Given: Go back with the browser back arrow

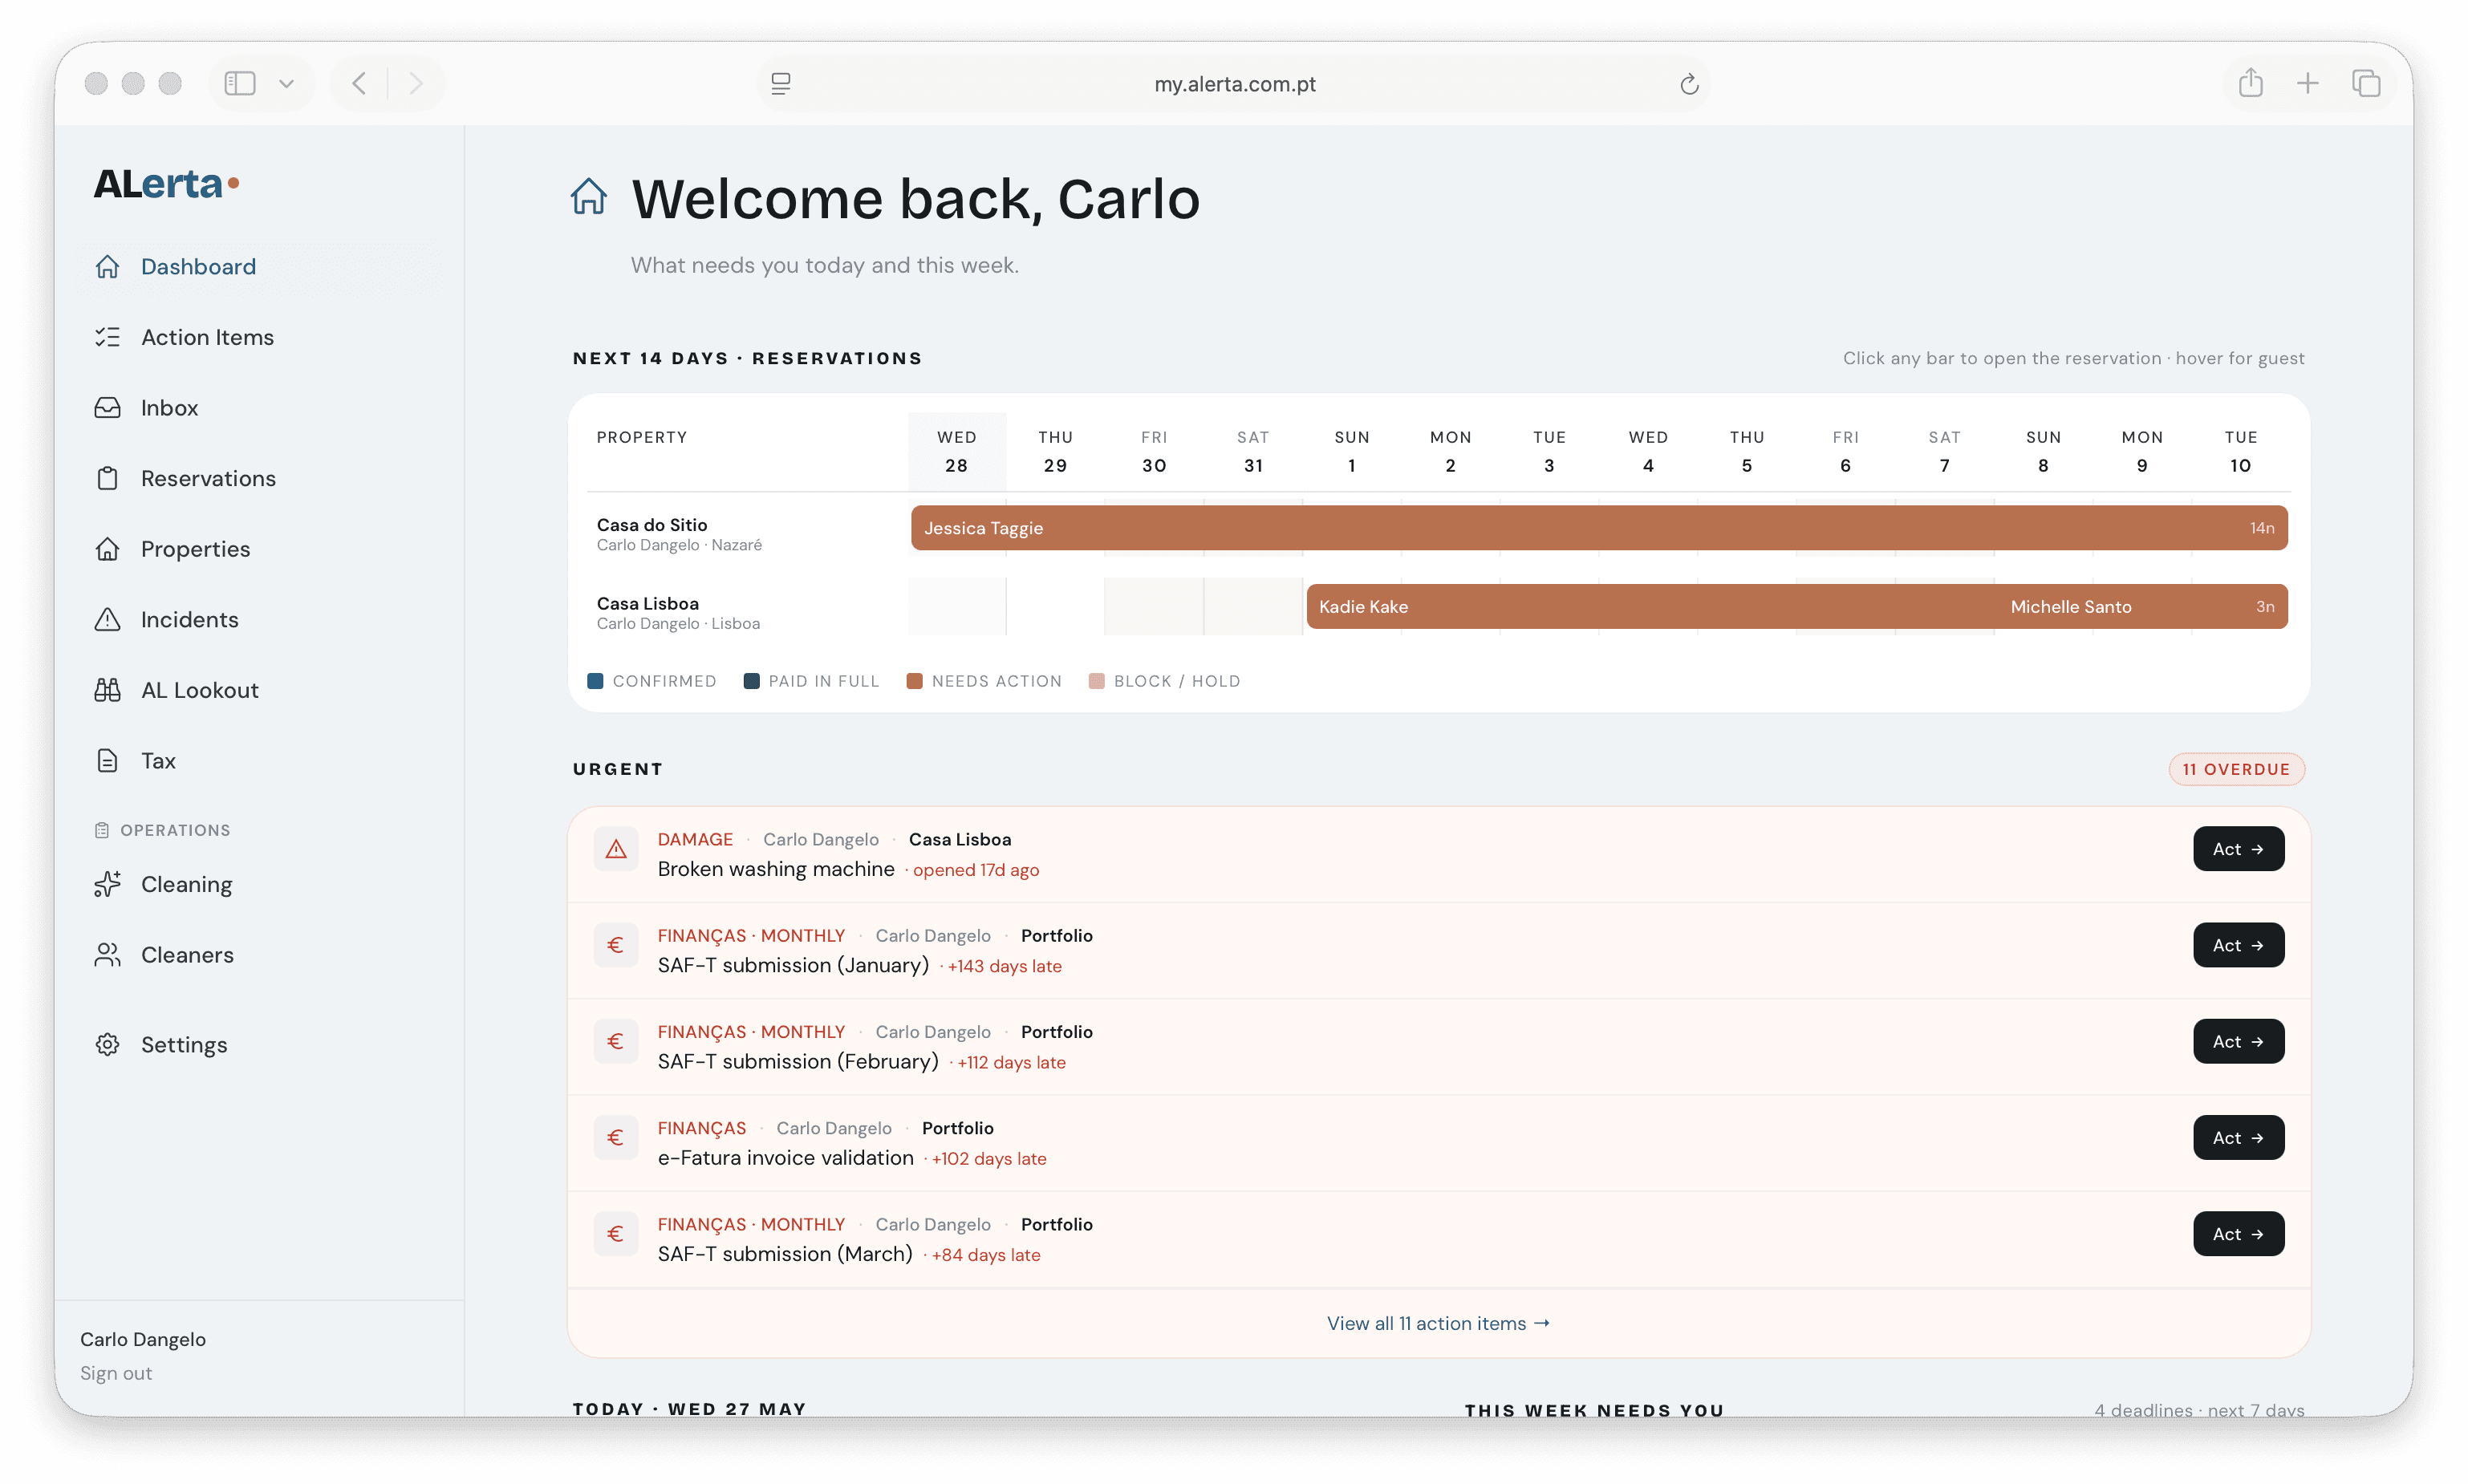Looking at the screenshot, I should tap(359, 83).
